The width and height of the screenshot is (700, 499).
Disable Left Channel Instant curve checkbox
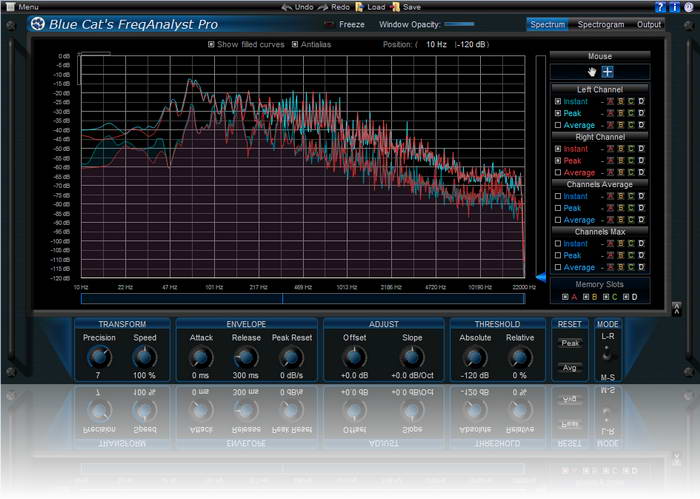557,102
